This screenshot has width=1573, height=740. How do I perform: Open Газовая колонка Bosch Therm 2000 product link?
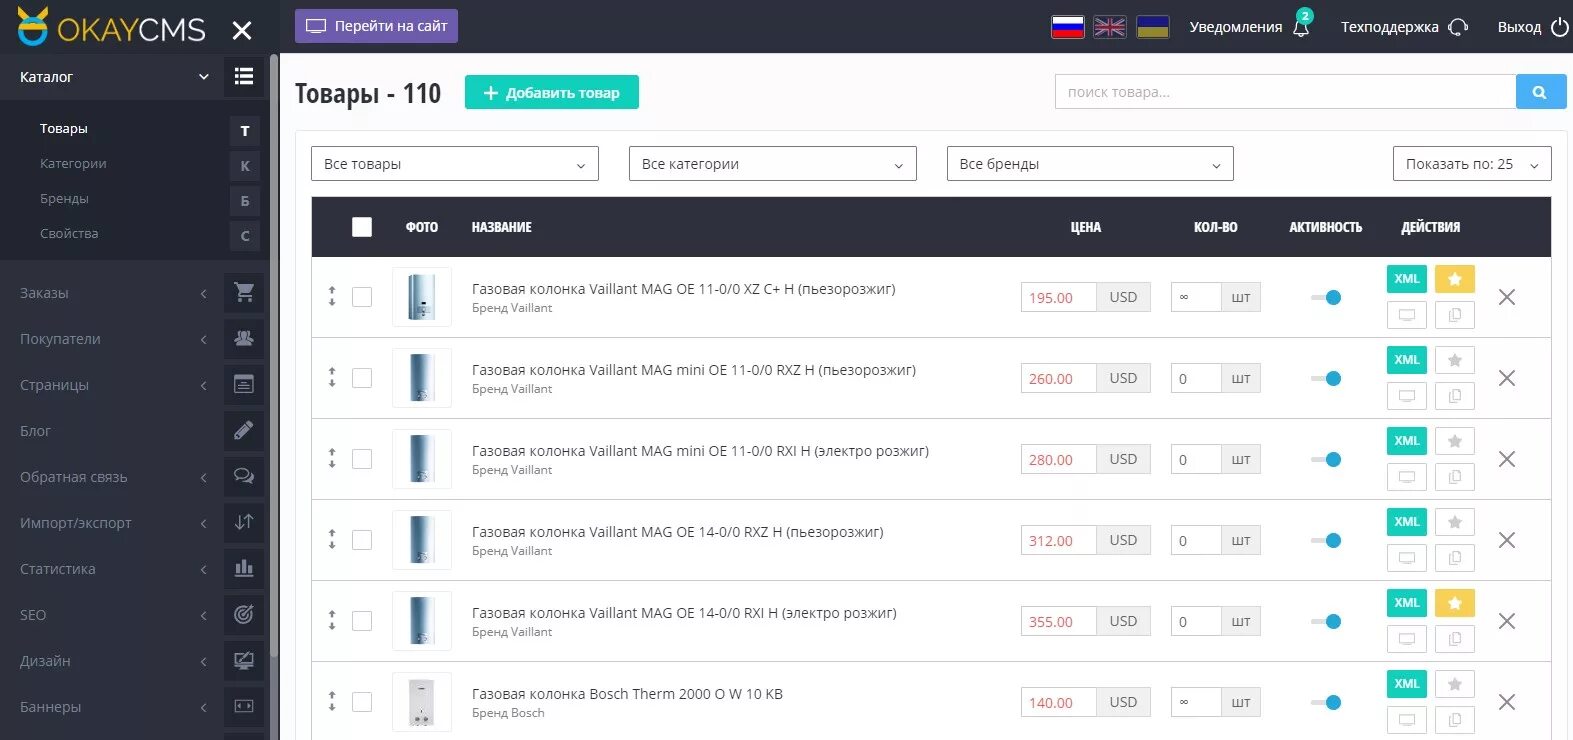[627, 694]
